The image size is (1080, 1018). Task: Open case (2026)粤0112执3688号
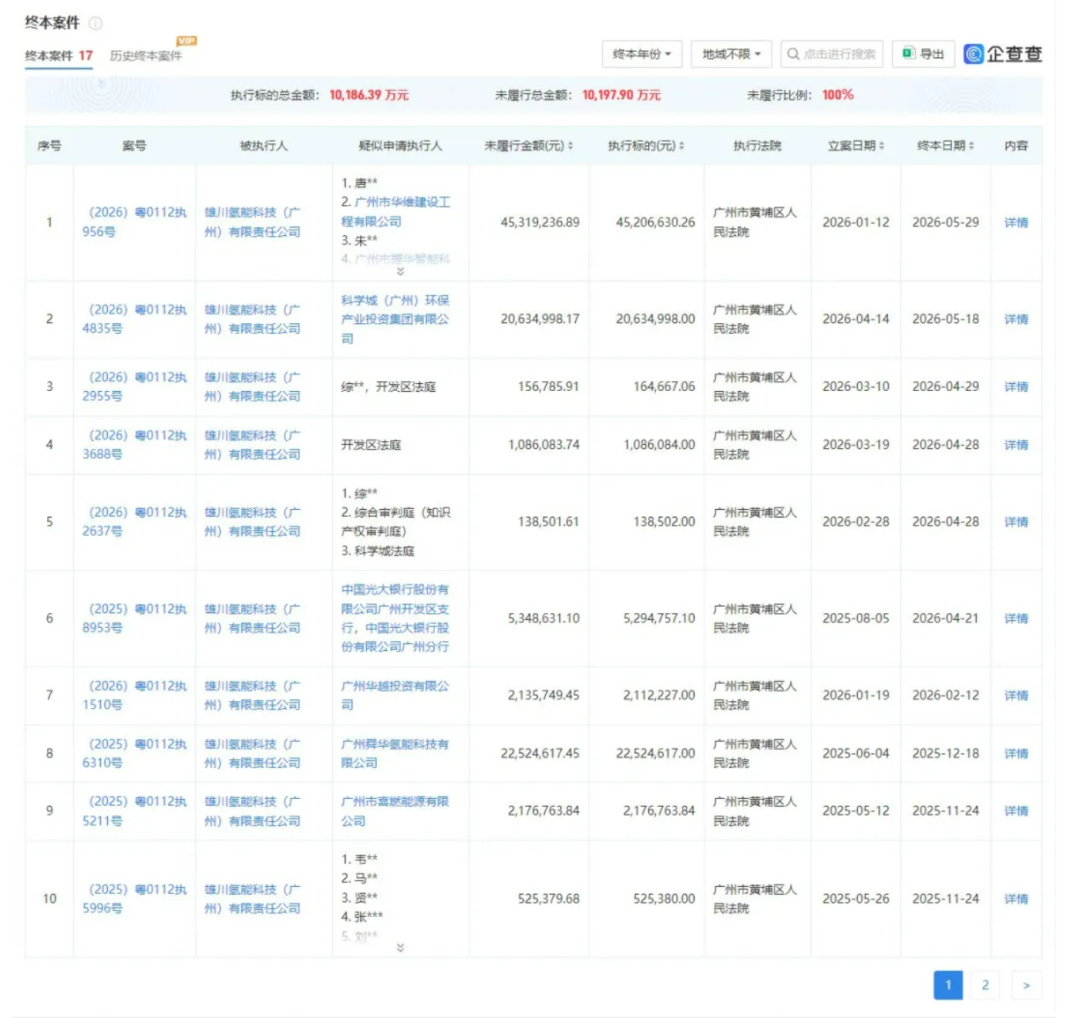point(134,445)
